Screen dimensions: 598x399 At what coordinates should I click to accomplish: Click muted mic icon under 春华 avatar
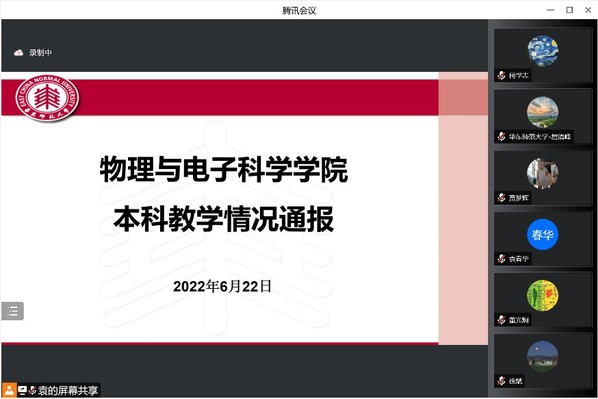click(502, 259)
